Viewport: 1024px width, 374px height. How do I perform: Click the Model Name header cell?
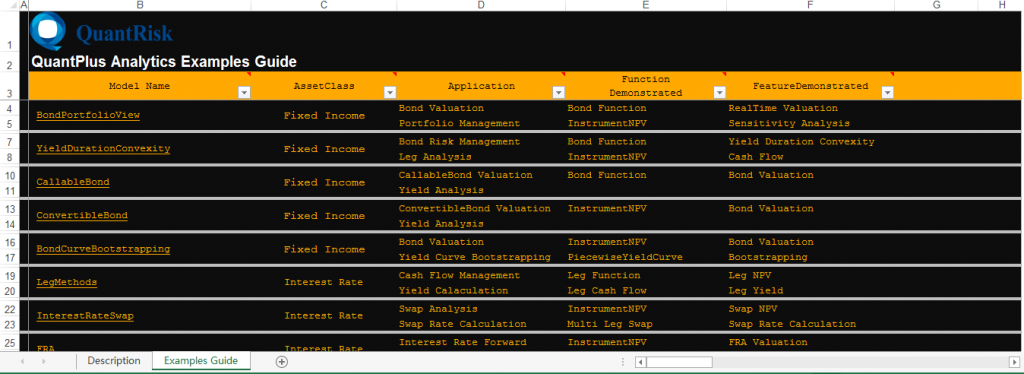click(x=140, y=86)
